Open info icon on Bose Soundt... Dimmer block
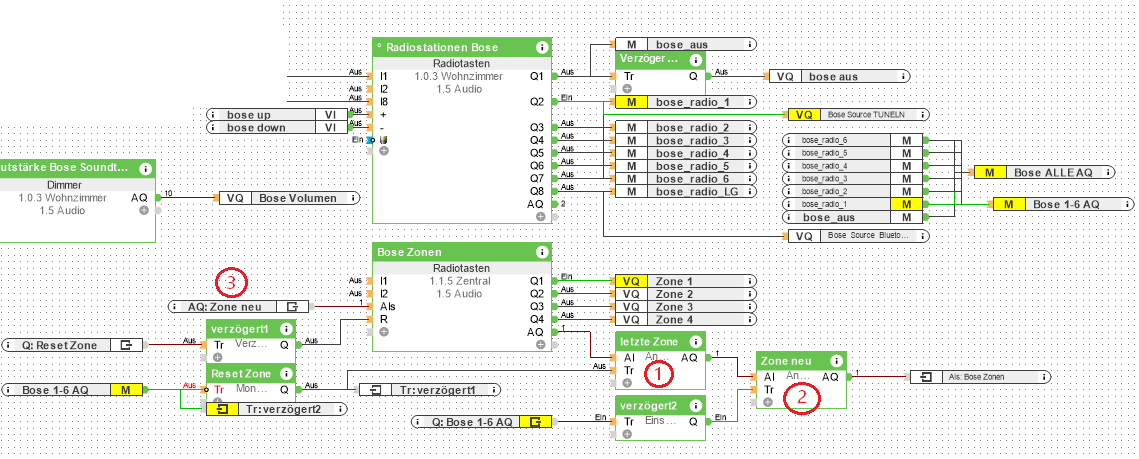This screenshot has height=459, width=1139. [145, 168]
